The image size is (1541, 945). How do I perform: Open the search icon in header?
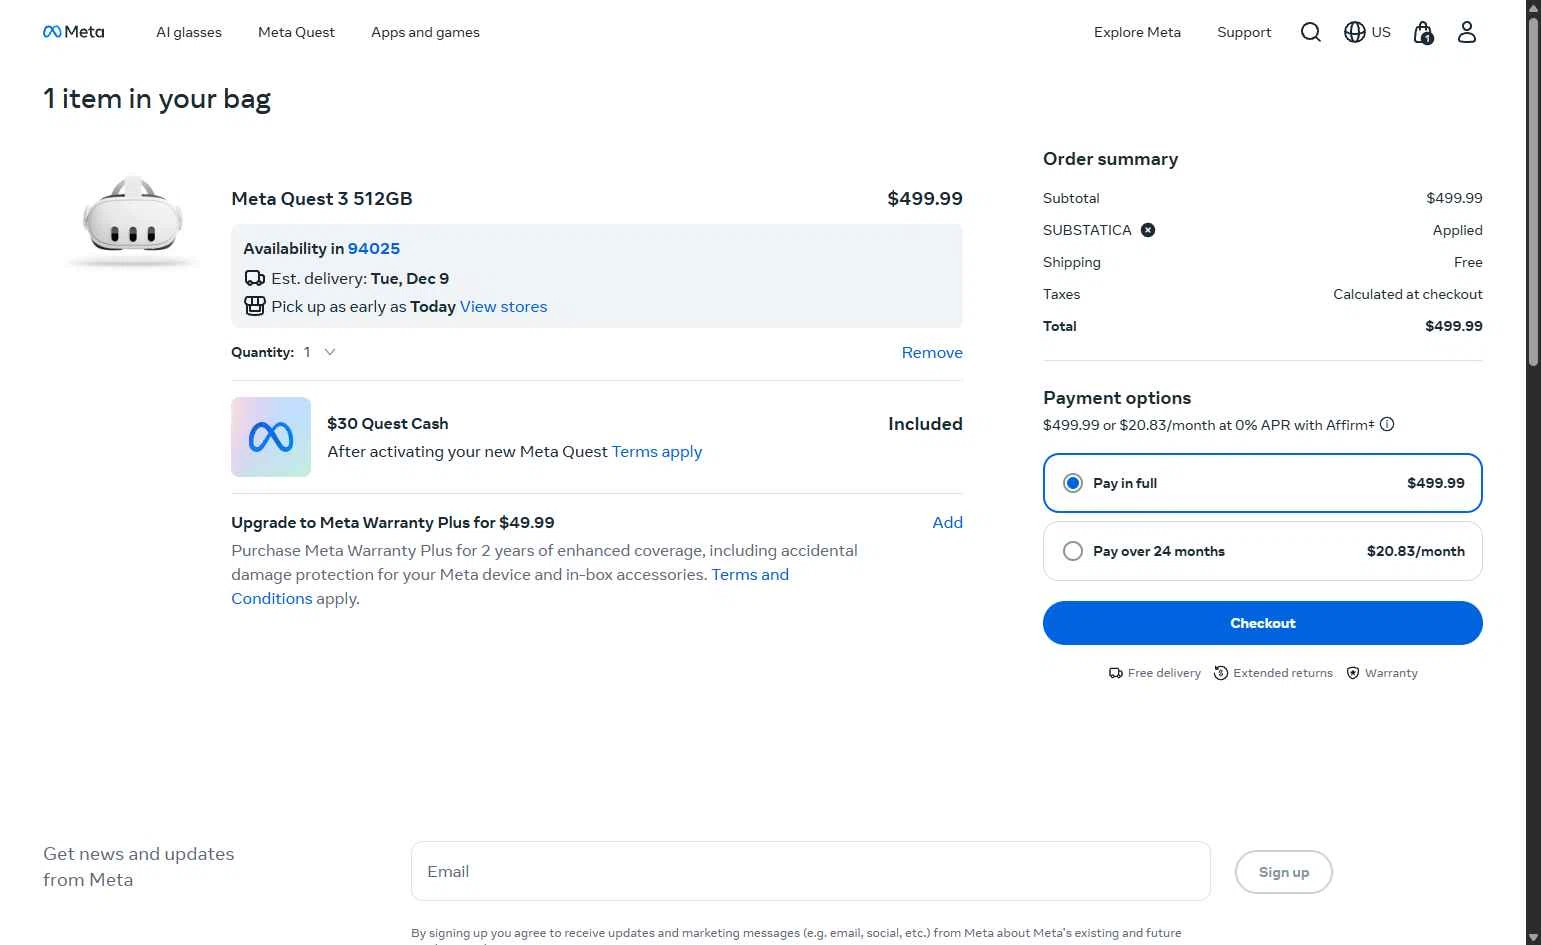(1310, 32)
